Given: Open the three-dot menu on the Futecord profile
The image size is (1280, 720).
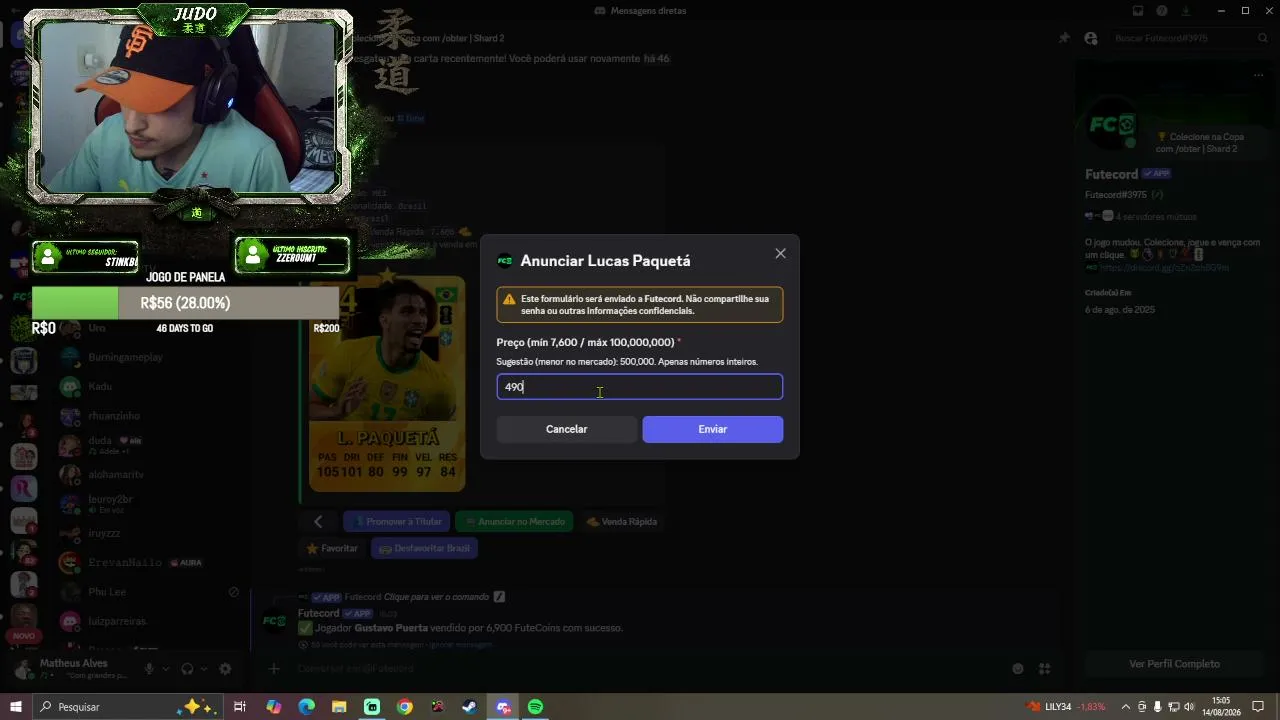Looking at the screenshot, I should pos(1258,75).
